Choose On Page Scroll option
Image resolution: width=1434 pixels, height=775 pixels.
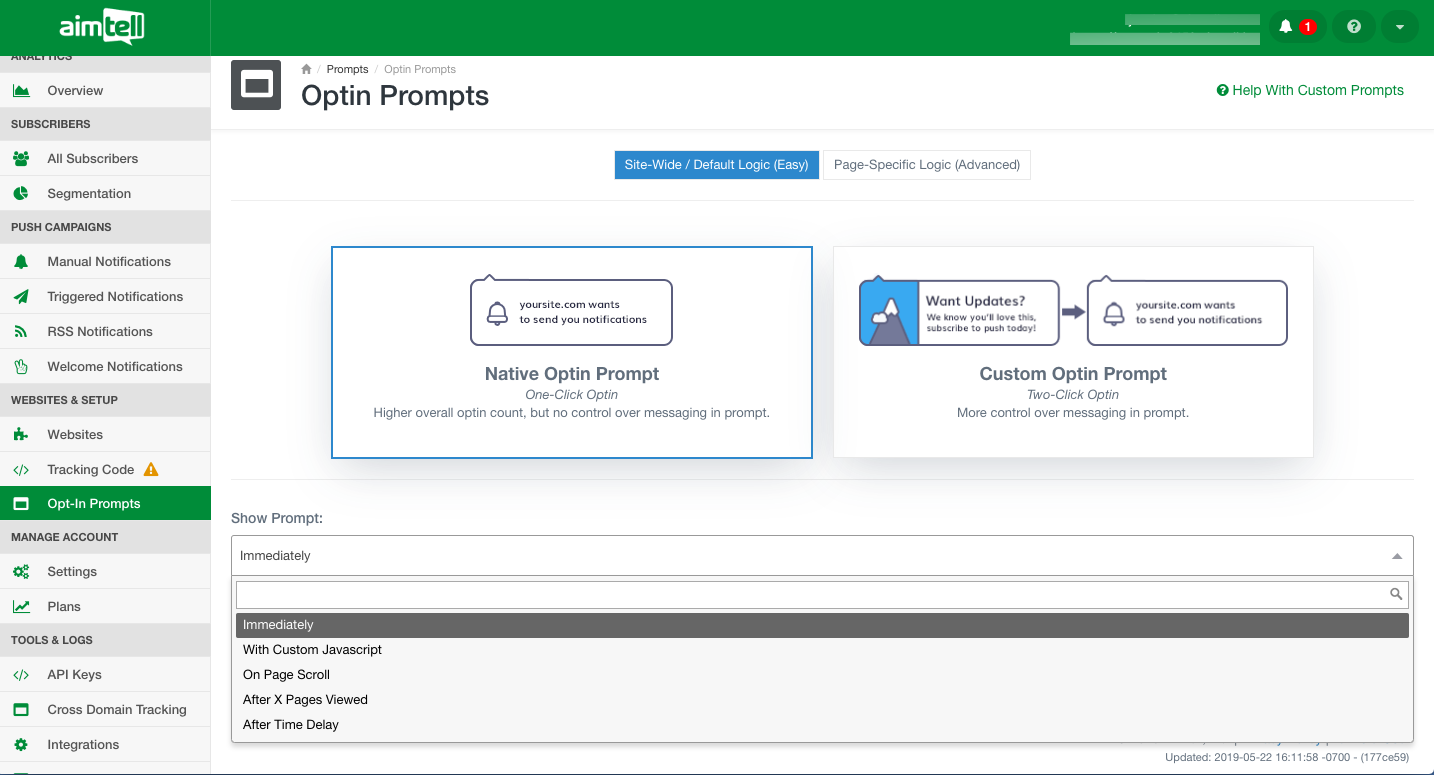[x=286, y=674]
